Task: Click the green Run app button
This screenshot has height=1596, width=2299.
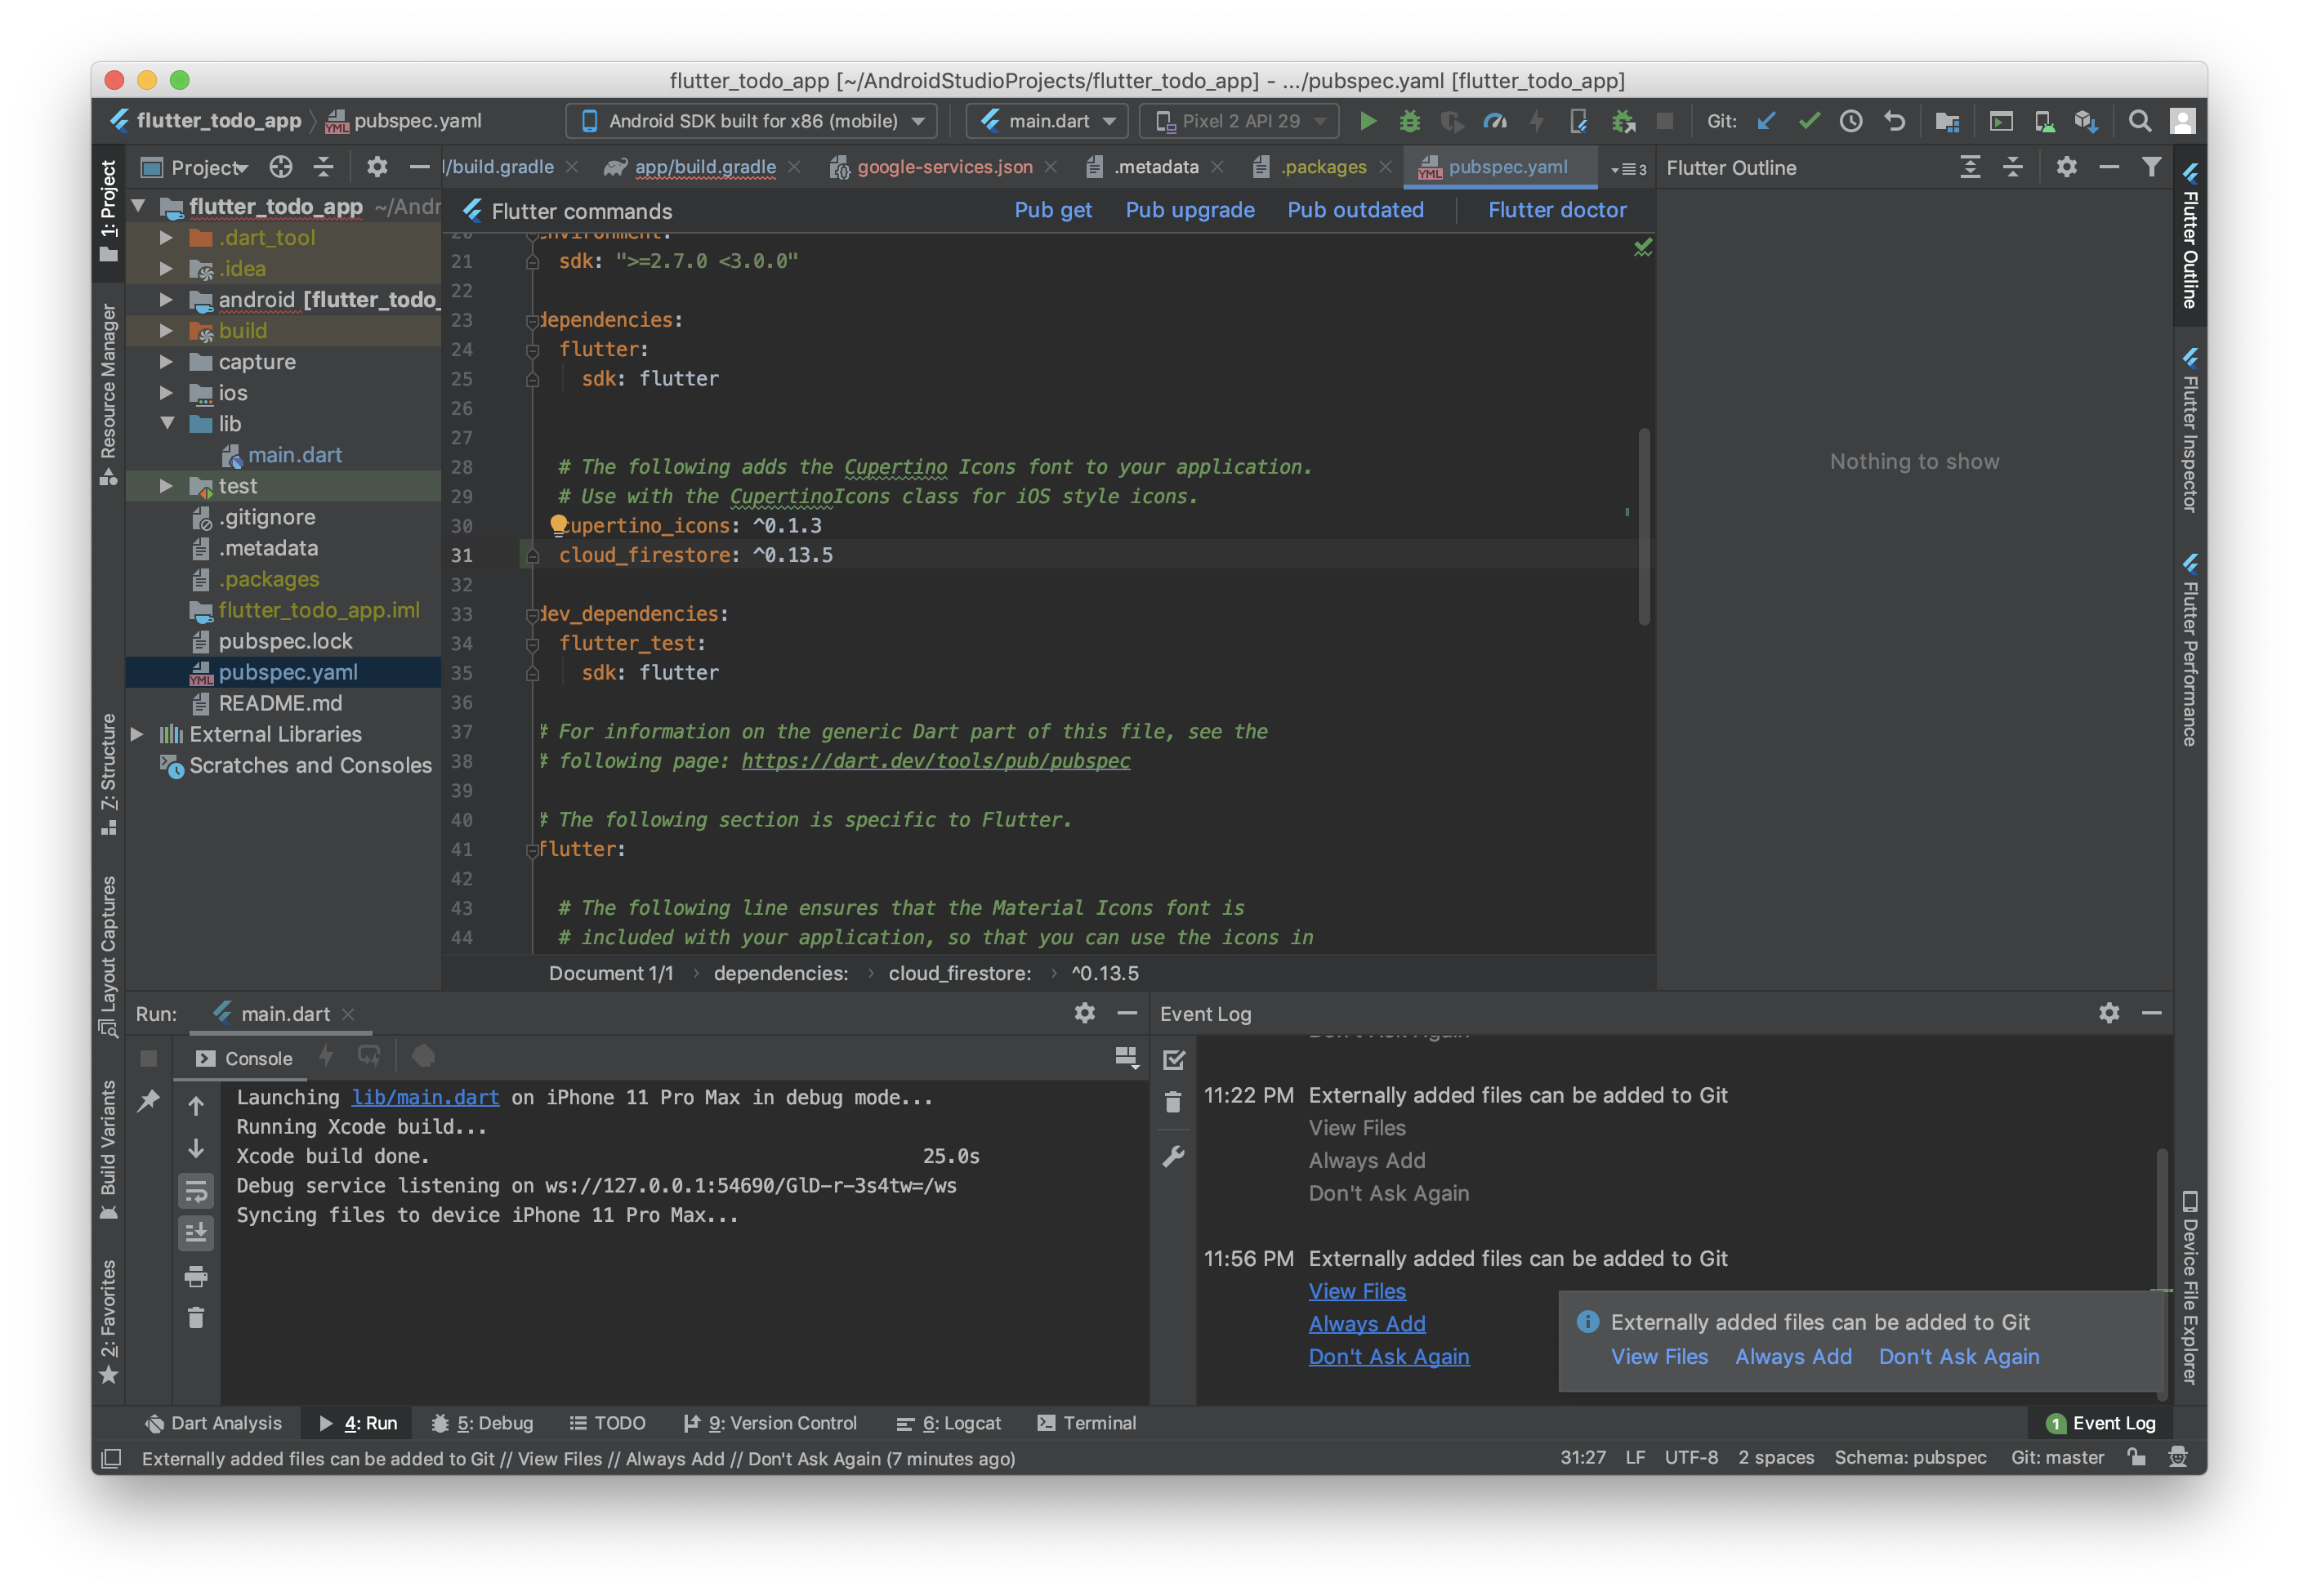Action: 1367,121
